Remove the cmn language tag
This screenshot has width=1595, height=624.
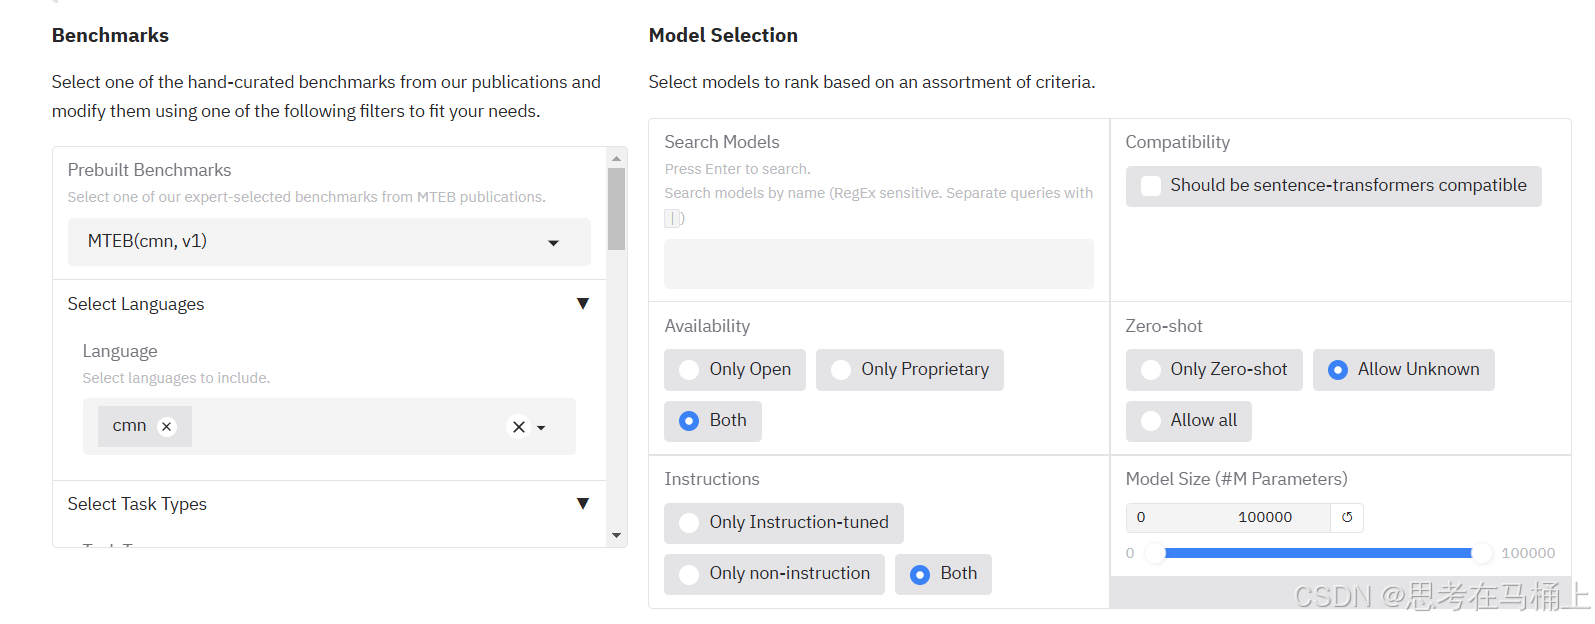[x=167, y=426]
